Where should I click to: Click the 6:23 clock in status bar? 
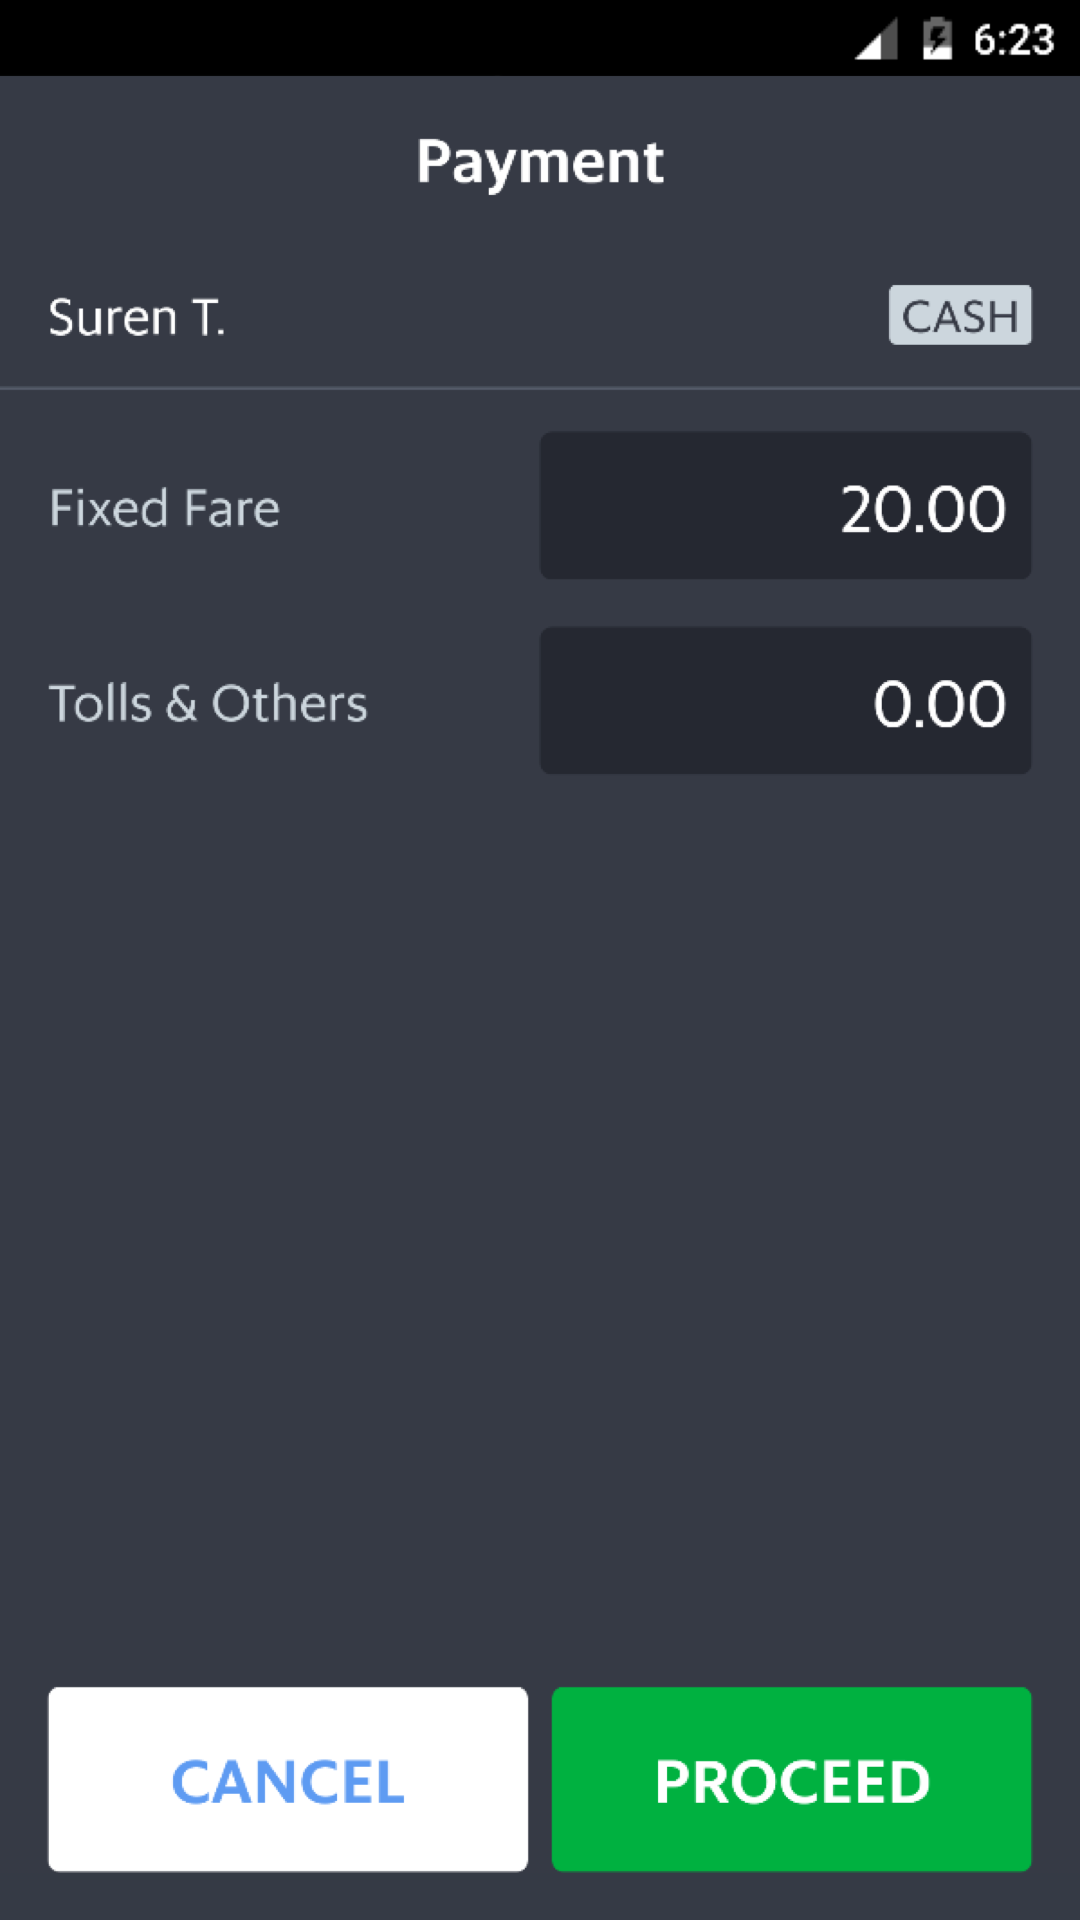[x=1013, y=40]
